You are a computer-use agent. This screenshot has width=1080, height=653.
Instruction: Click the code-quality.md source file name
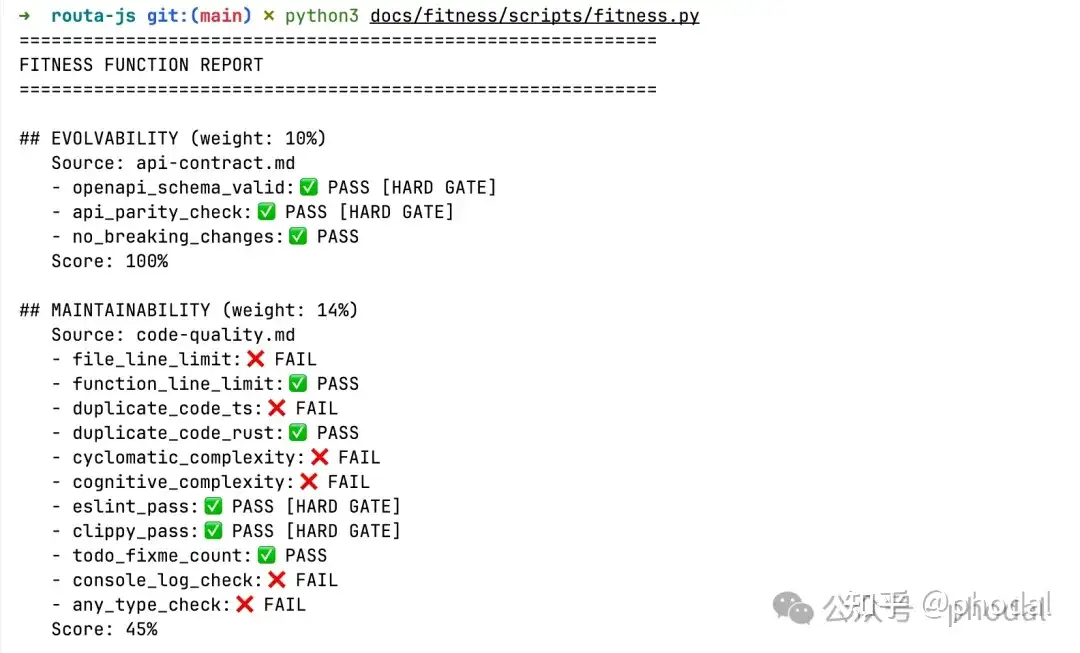pyautogui.click(x=216, y=335)
